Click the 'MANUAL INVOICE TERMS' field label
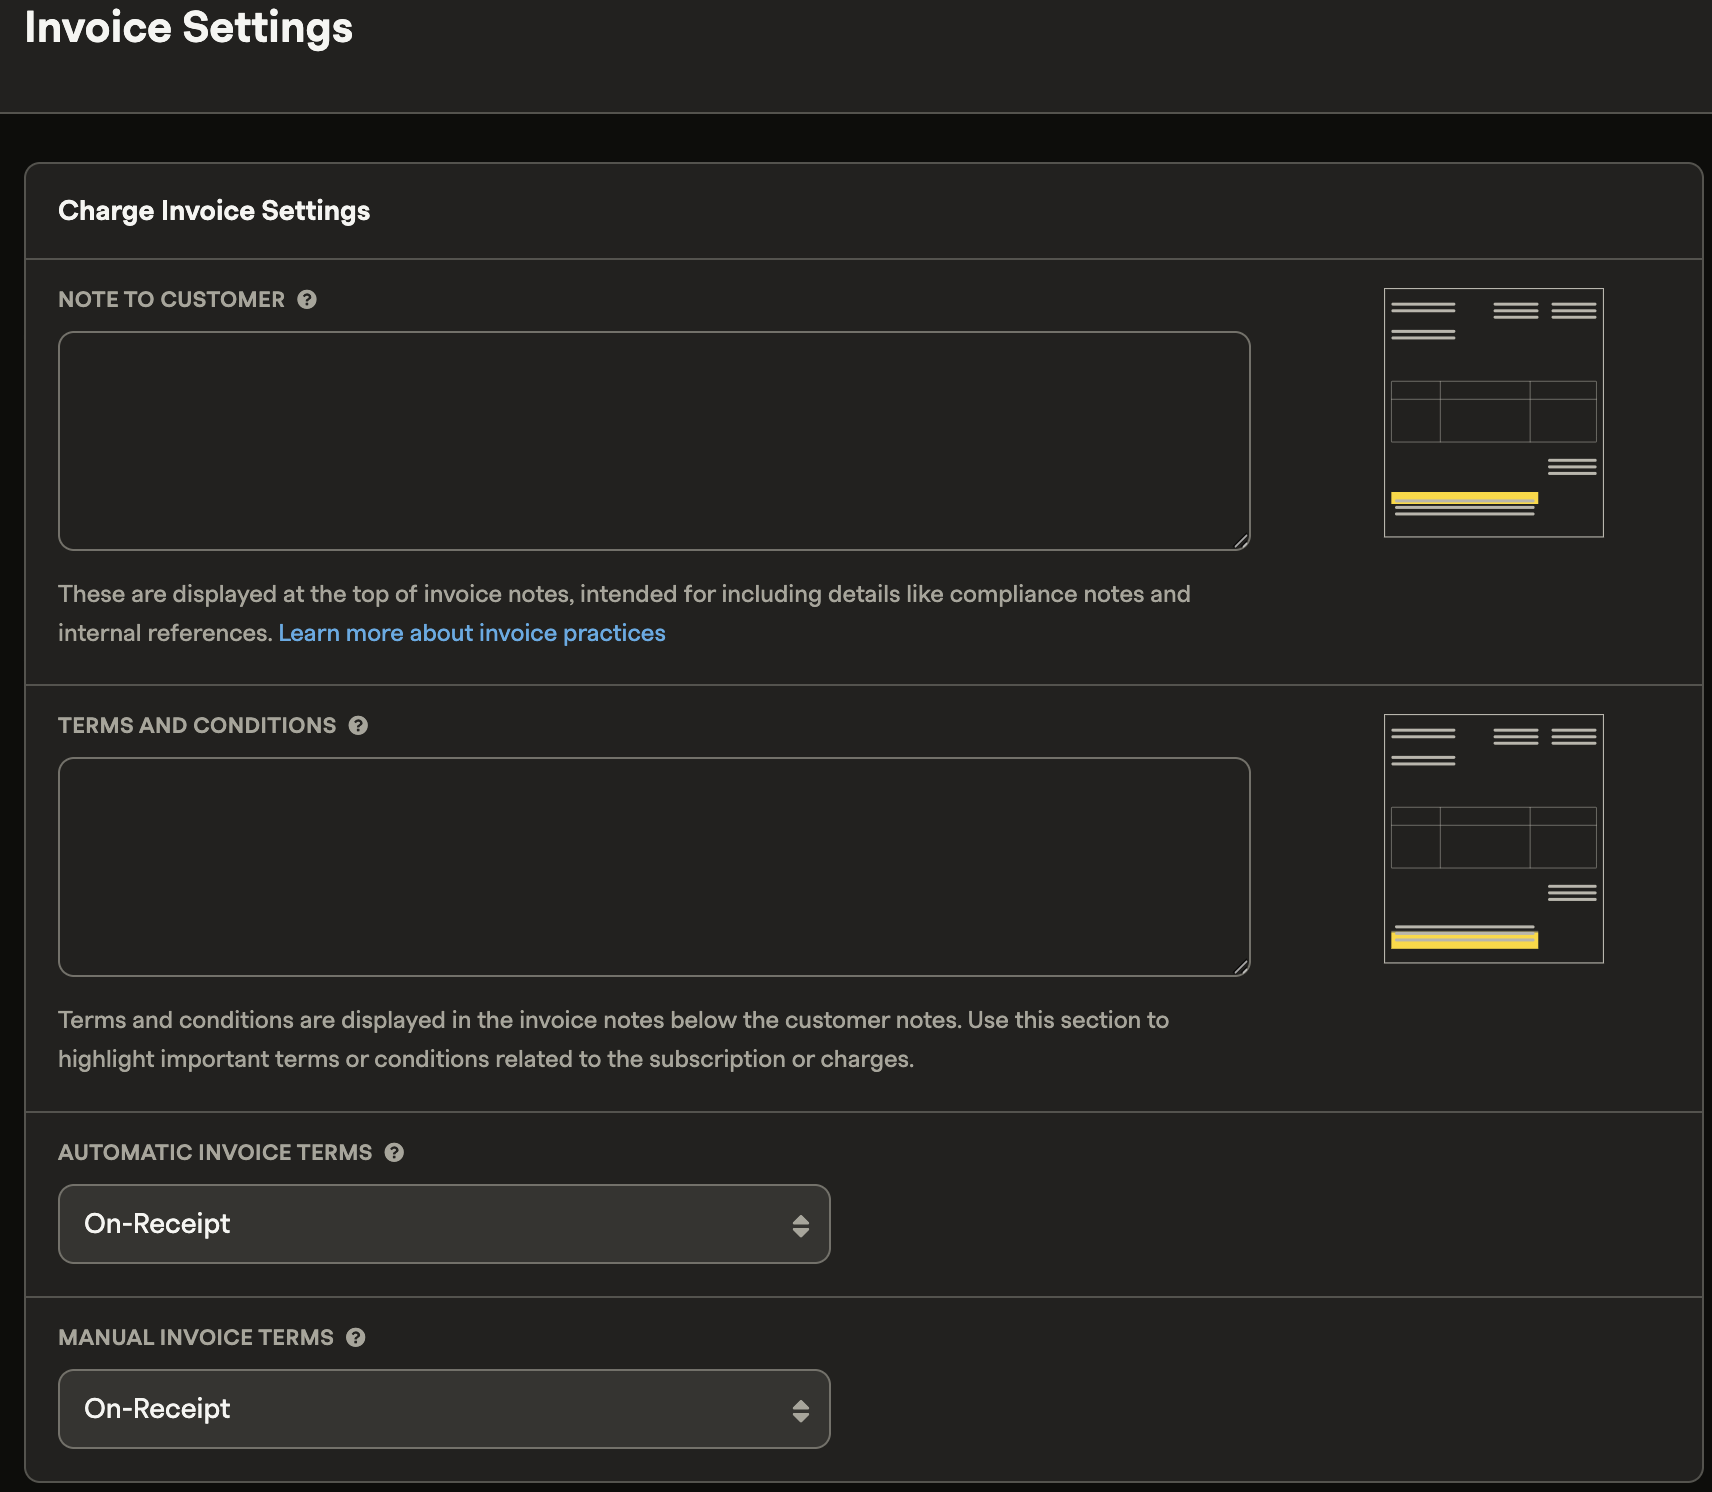 tap(196, 1338)
